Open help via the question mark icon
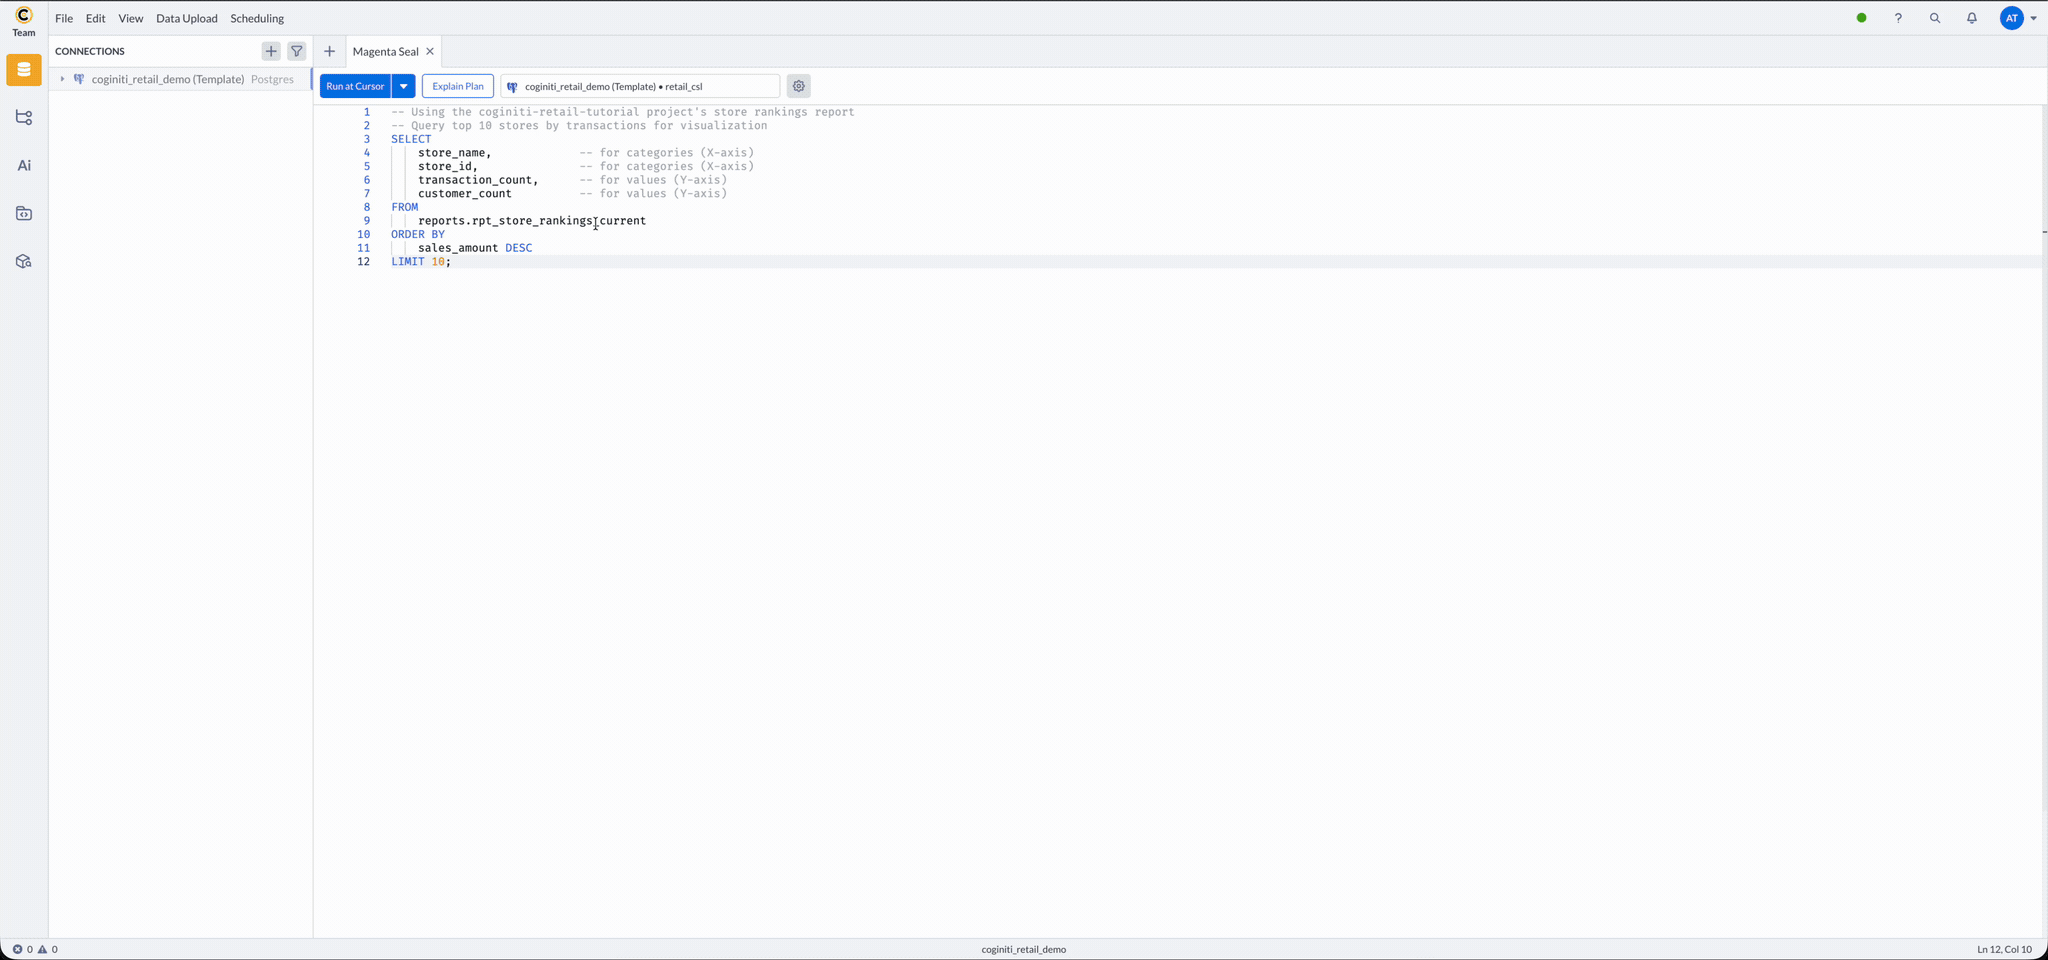The width and height of the screenshot is (2048, 960). coord(1898,18)
